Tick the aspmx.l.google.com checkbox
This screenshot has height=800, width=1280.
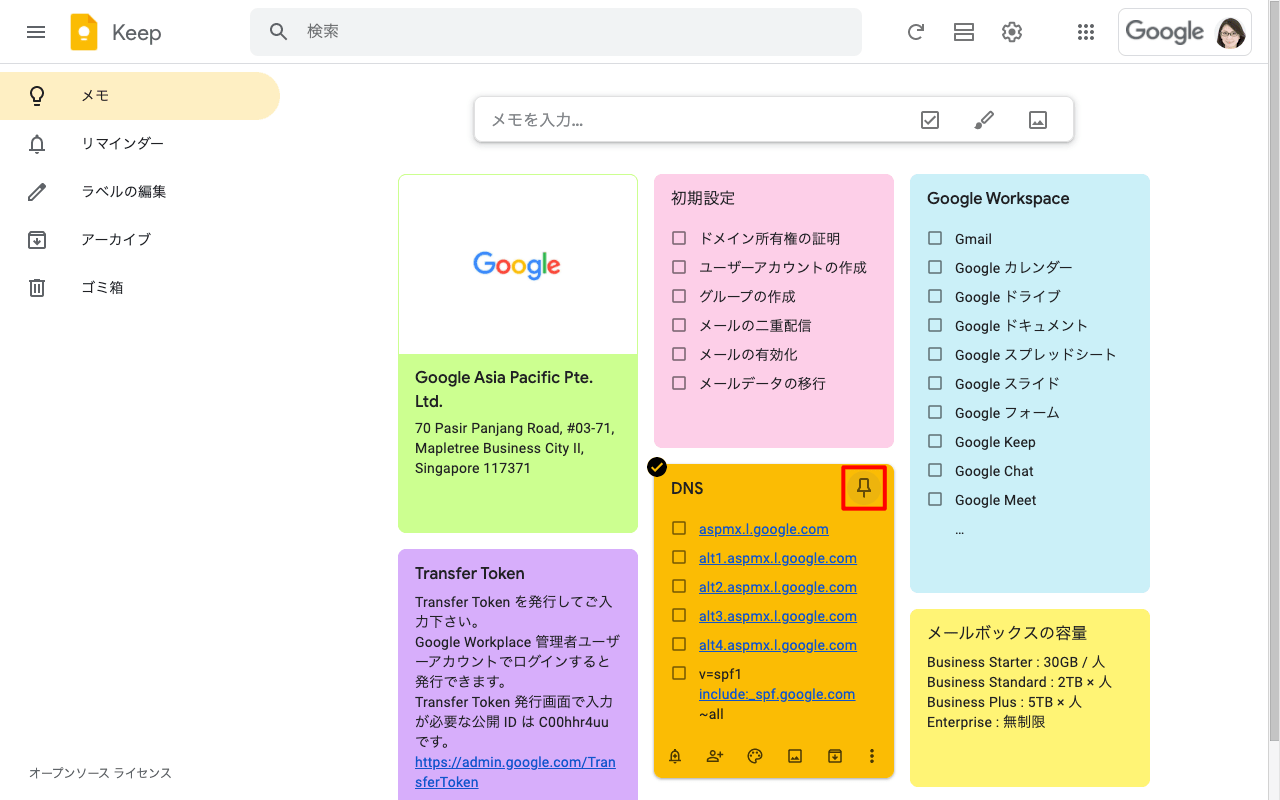click(679, 528)
